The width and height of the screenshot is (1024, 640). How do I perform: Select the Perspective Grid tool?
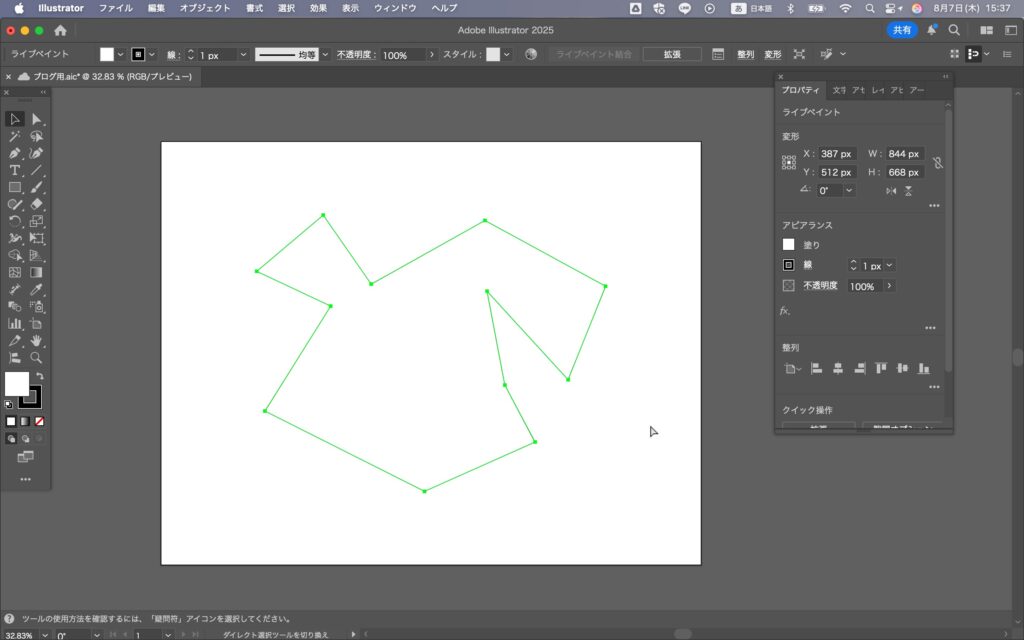click(37, 255)
